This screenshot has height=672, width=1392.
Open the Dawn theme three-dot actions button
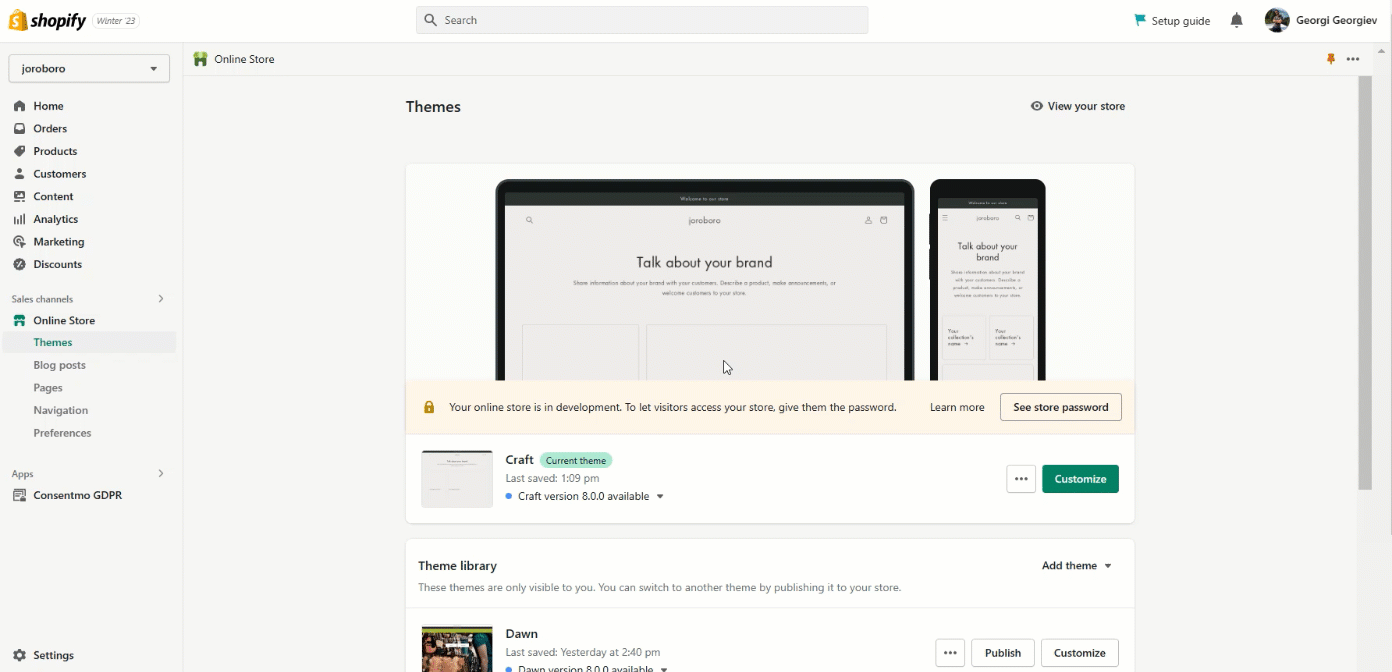point(950,653)
